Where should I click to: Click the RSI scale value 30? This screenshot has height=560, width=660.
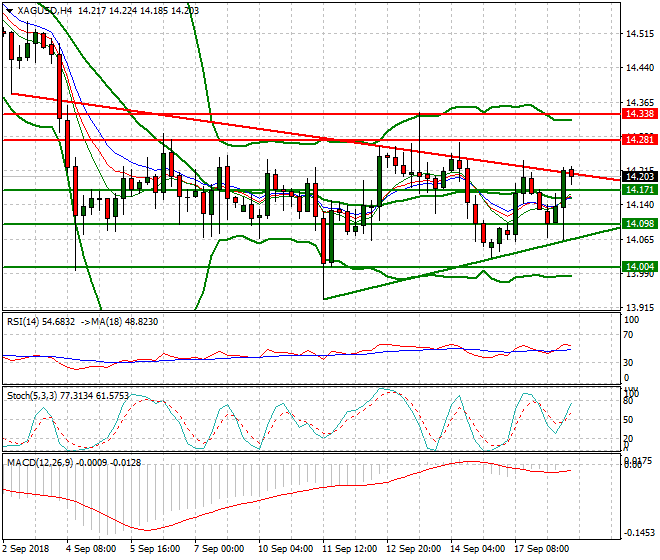click(x=628, y=363)
